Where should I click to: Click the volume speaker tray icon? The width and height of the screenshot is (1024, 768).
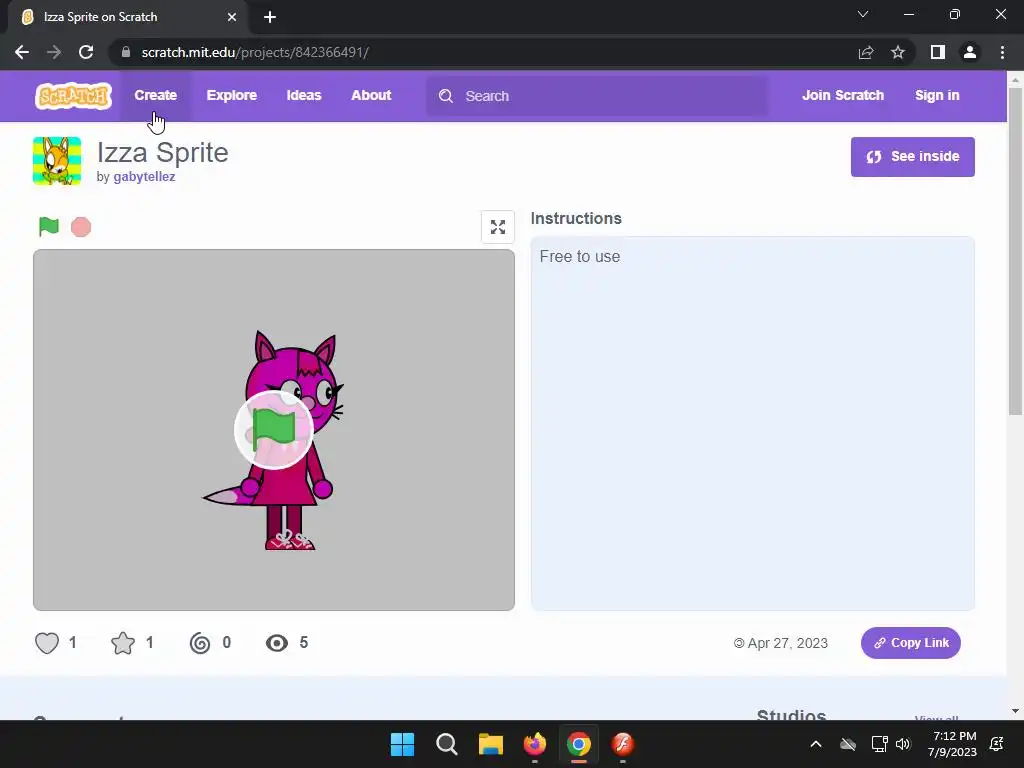point(903,744)
